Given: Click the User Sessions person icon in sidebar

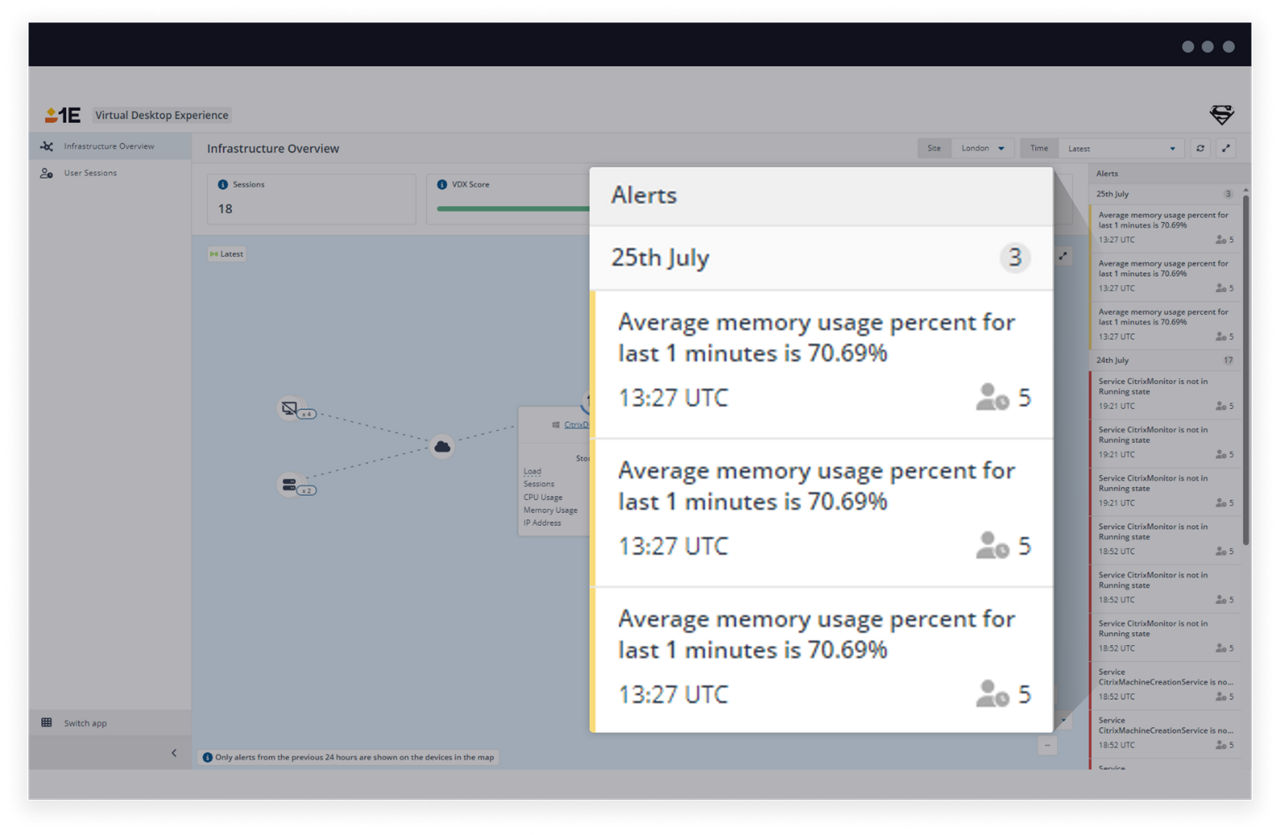Looking at the screenshot, I should click(x=46, y=173).
